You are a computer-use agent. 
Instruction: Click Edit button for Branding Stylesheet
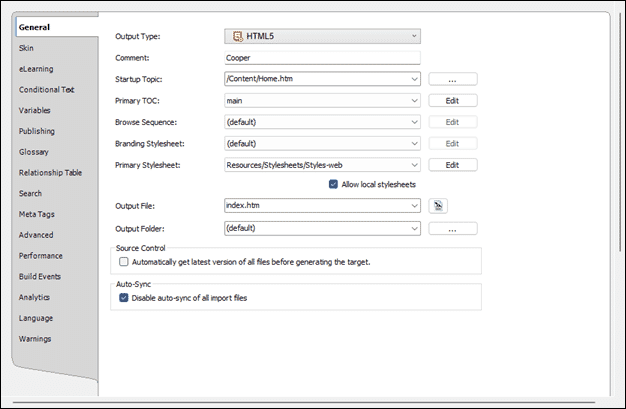point(453,144)
